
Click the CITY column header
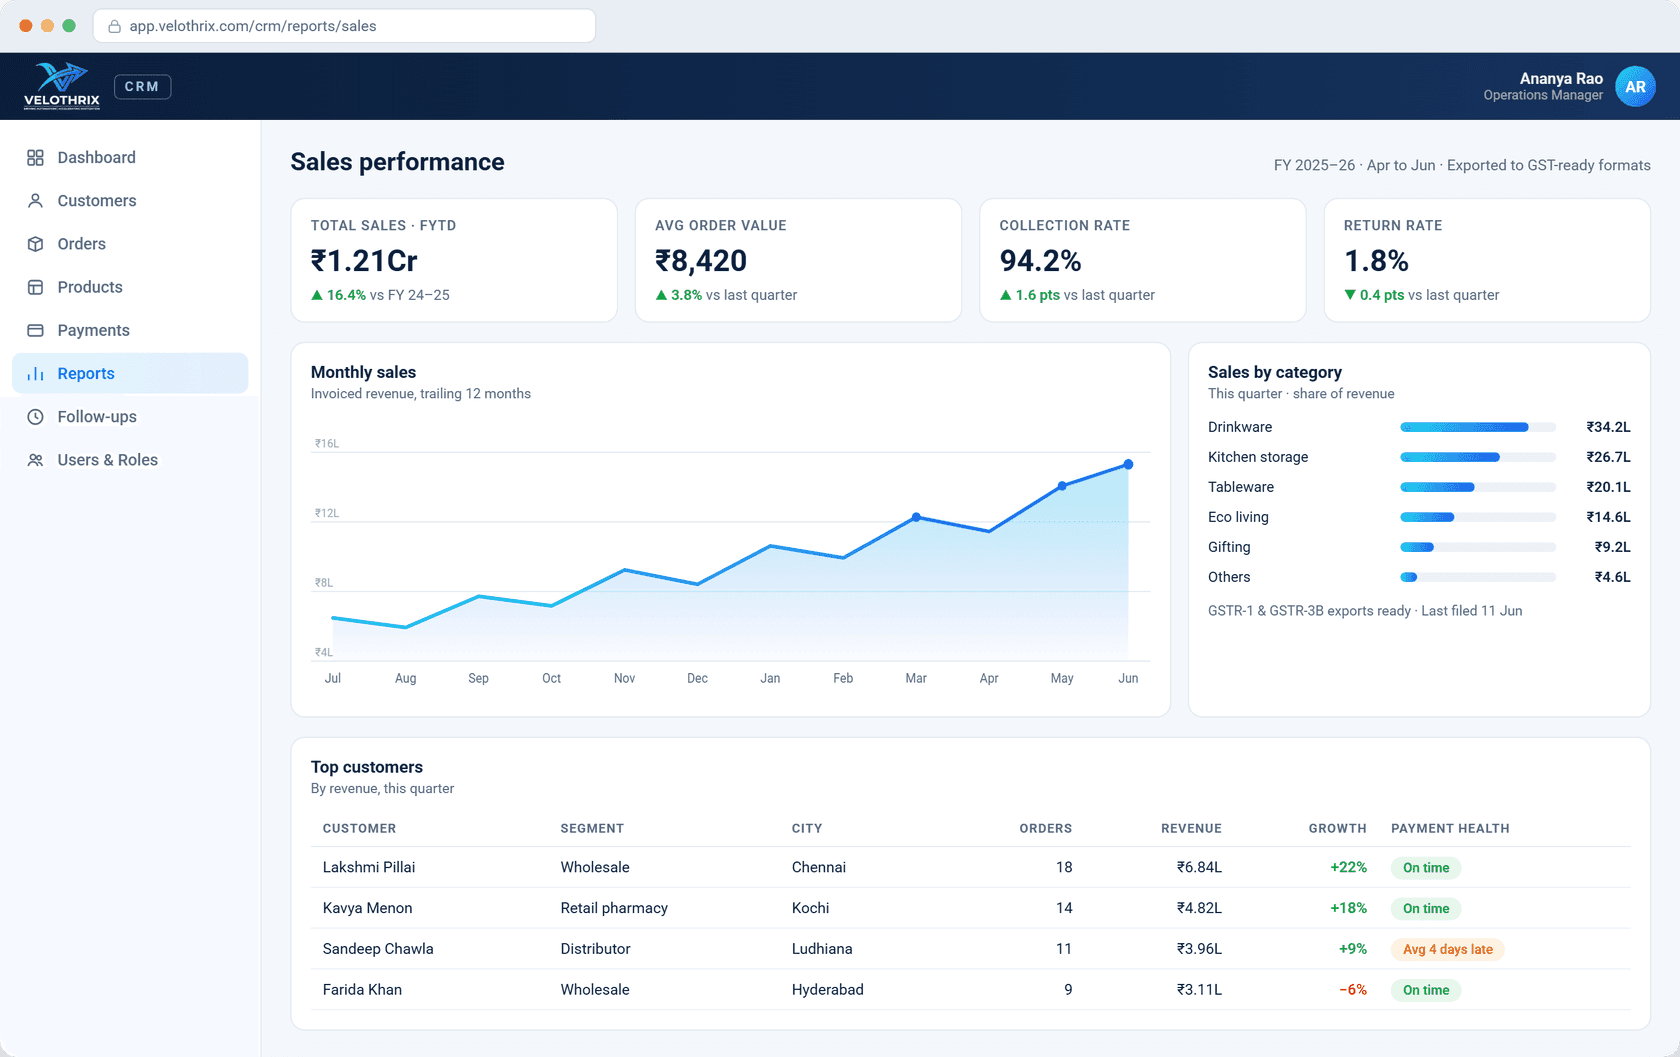[807, 829]
